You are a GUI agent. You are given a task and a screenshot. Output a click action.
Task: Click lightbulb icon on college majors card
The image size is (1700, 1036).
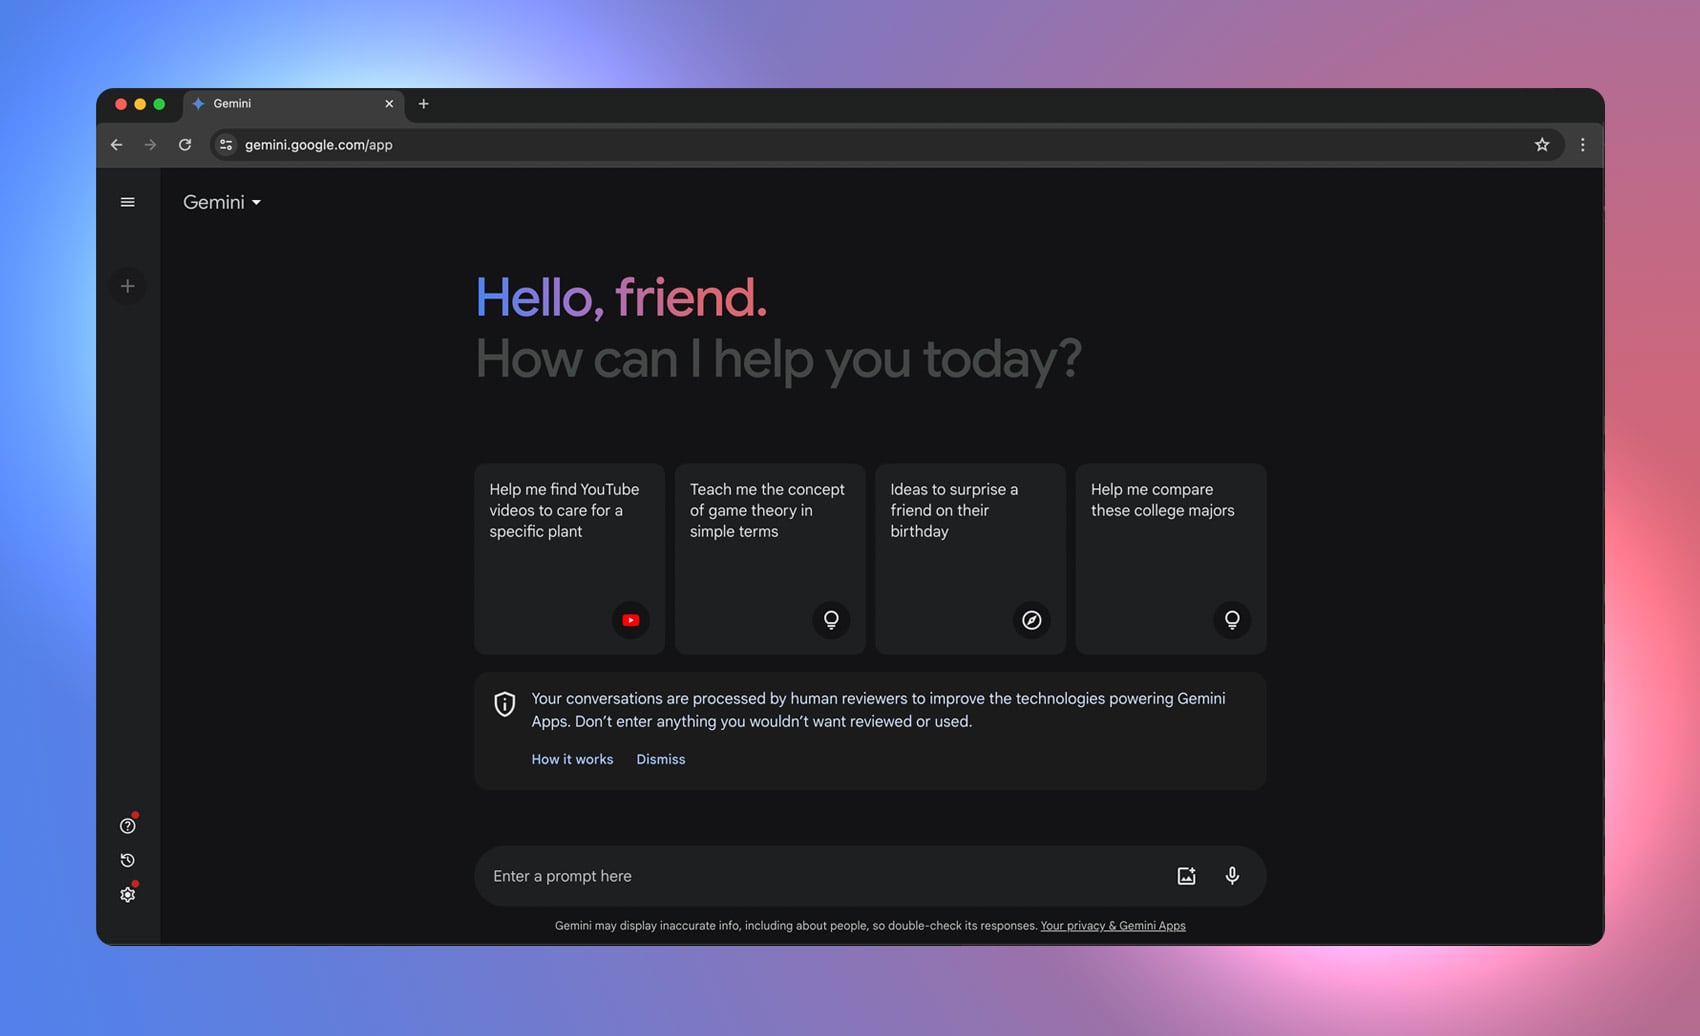point(1232,620)
